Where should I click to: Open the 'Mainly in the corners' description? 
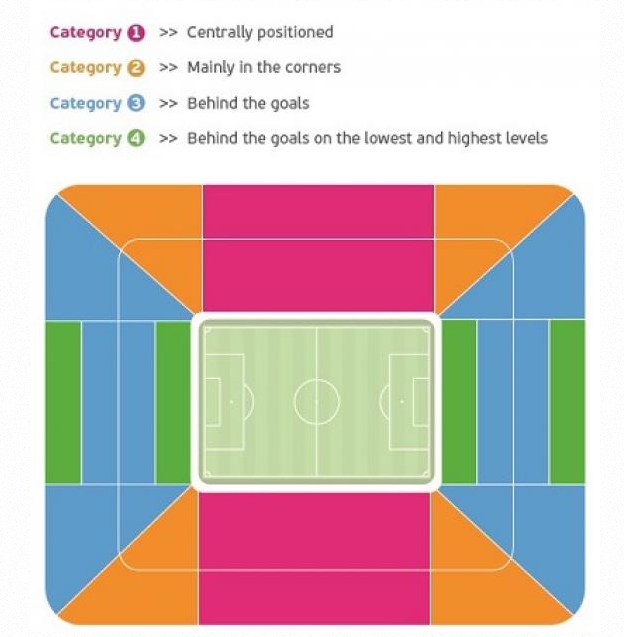pyautogui.click(x=263, y=68)
